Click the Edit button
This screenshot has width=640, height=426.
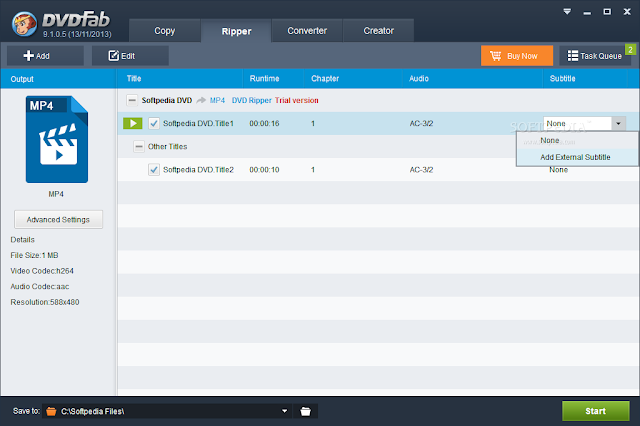pyautogui.click(x=130, y=56)
